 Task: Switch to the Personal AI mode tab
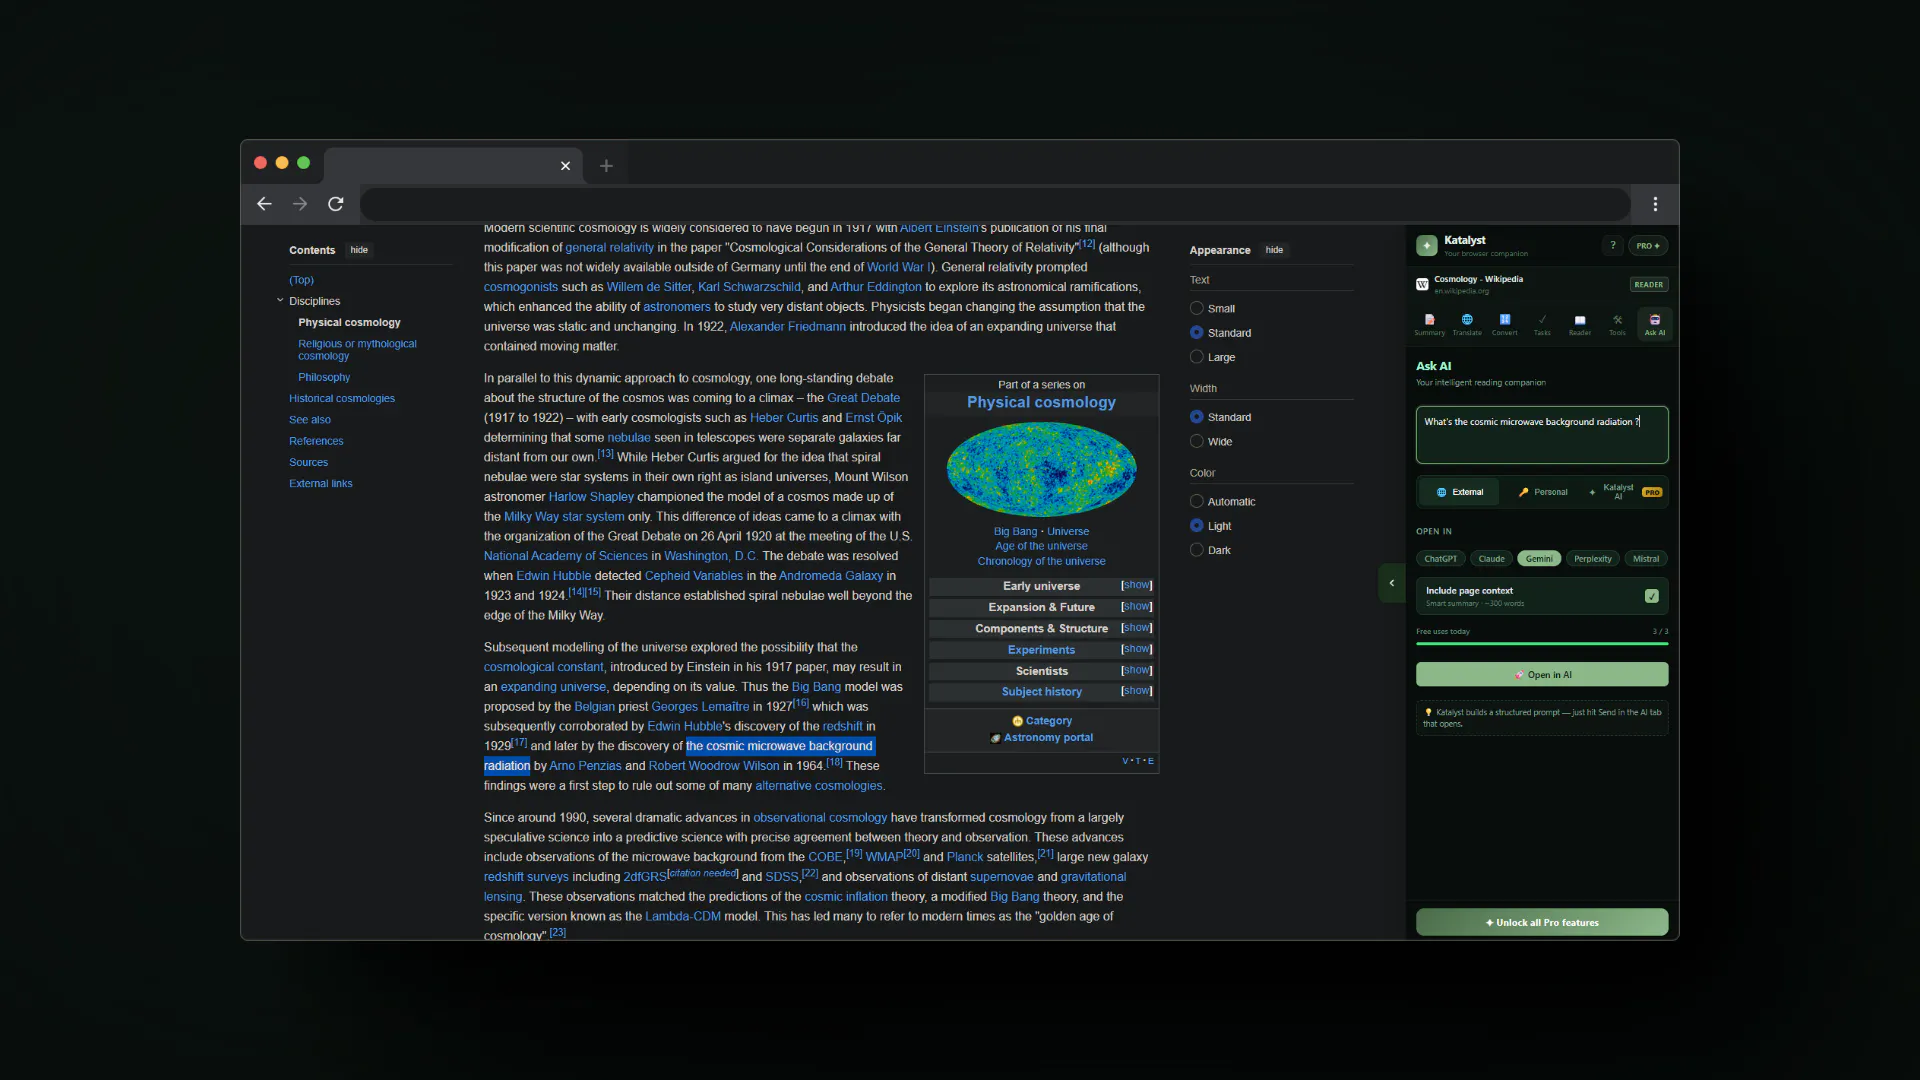point(1543,492)
